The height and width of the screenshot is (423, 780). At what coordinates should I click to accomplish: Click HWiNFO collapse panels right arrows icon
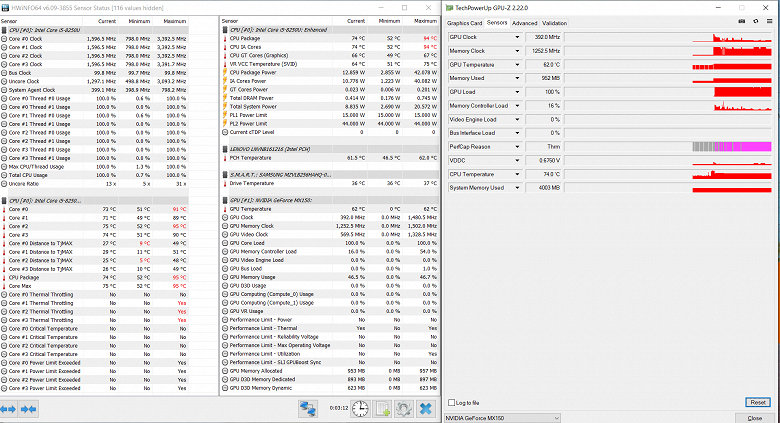(x=28, y=409)
